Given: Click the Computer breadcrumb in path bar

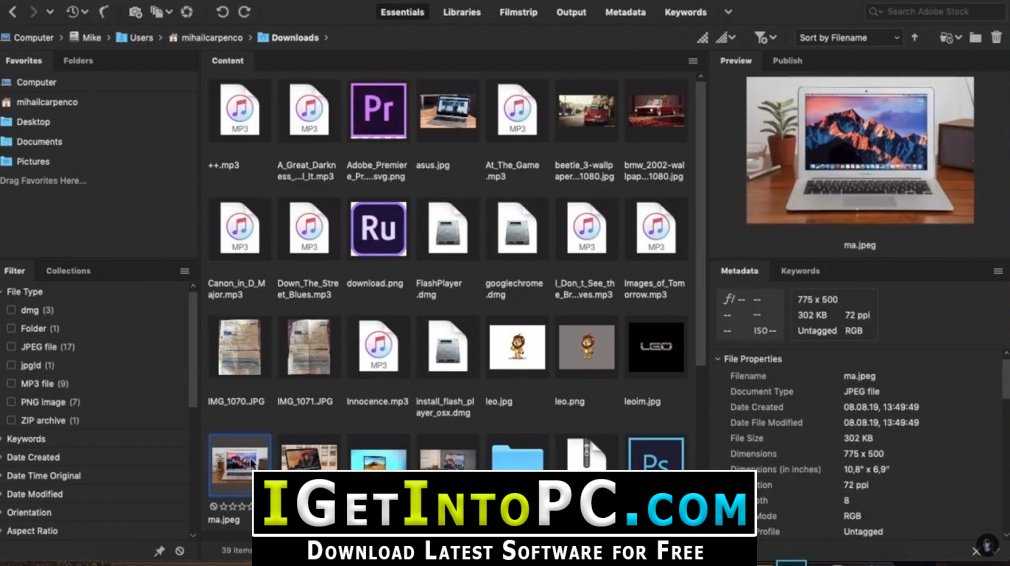Looking at the screenshot, I should [x=27, y=37].
